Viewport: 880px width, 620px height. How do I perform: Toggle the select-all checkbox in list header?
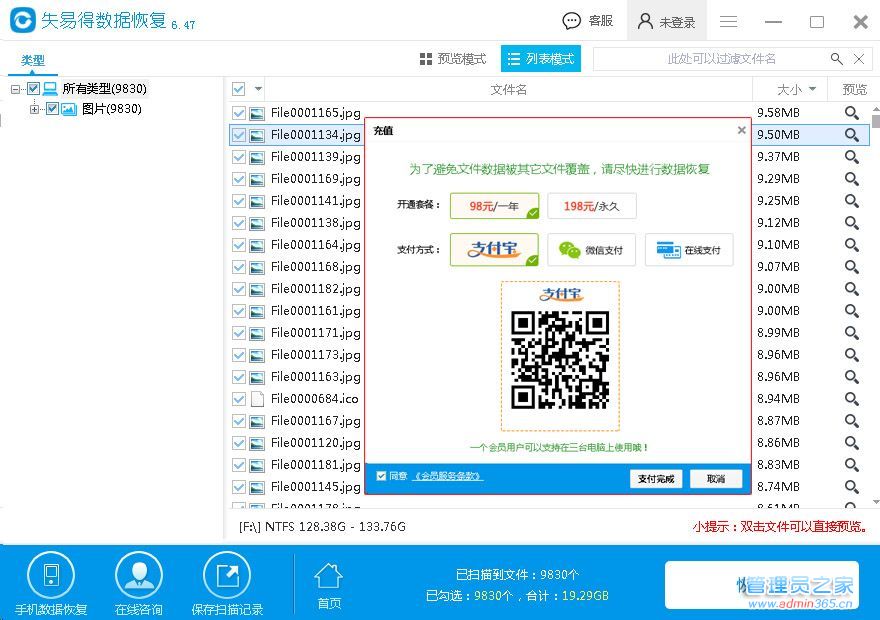239,89
